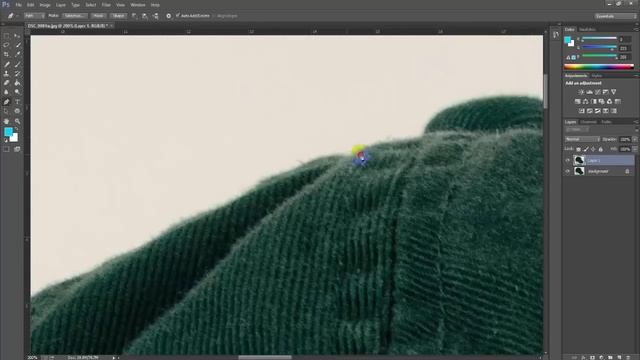Image resolution: width=640 pixels, height=360 pixels.
Task: Select the Pen tool
Action: pos(7,102)
